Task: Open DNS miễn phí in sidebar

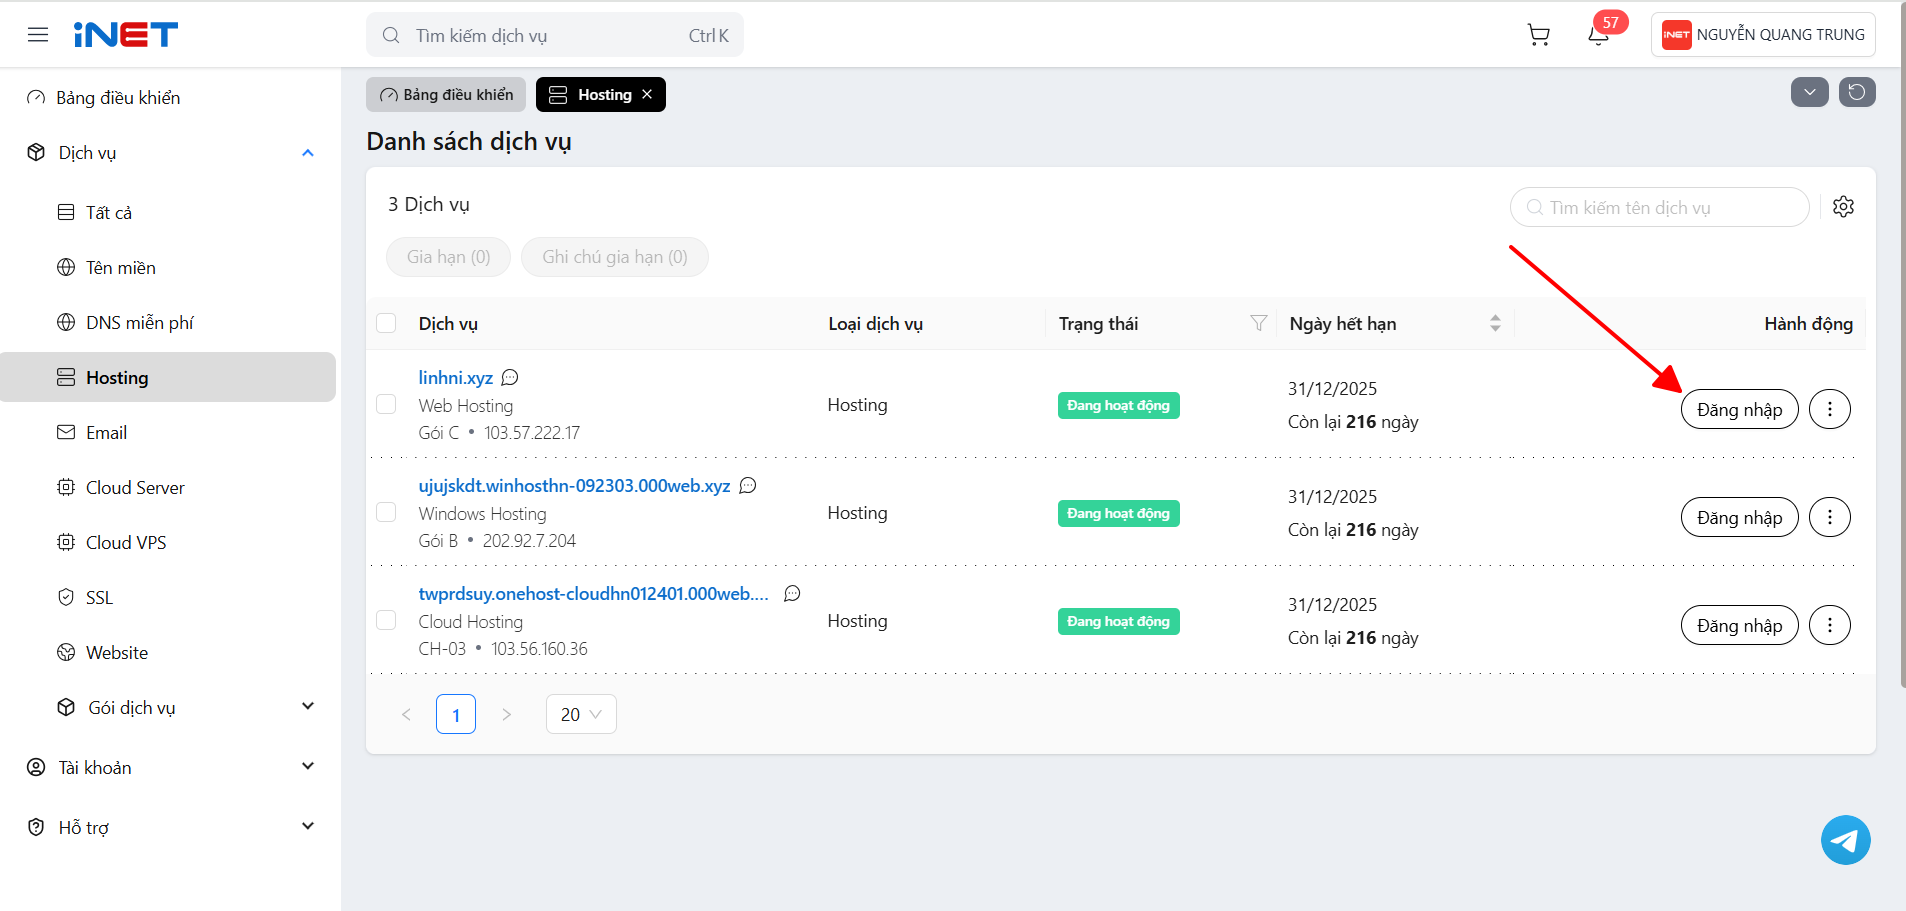Action: (x=168, y=322)
